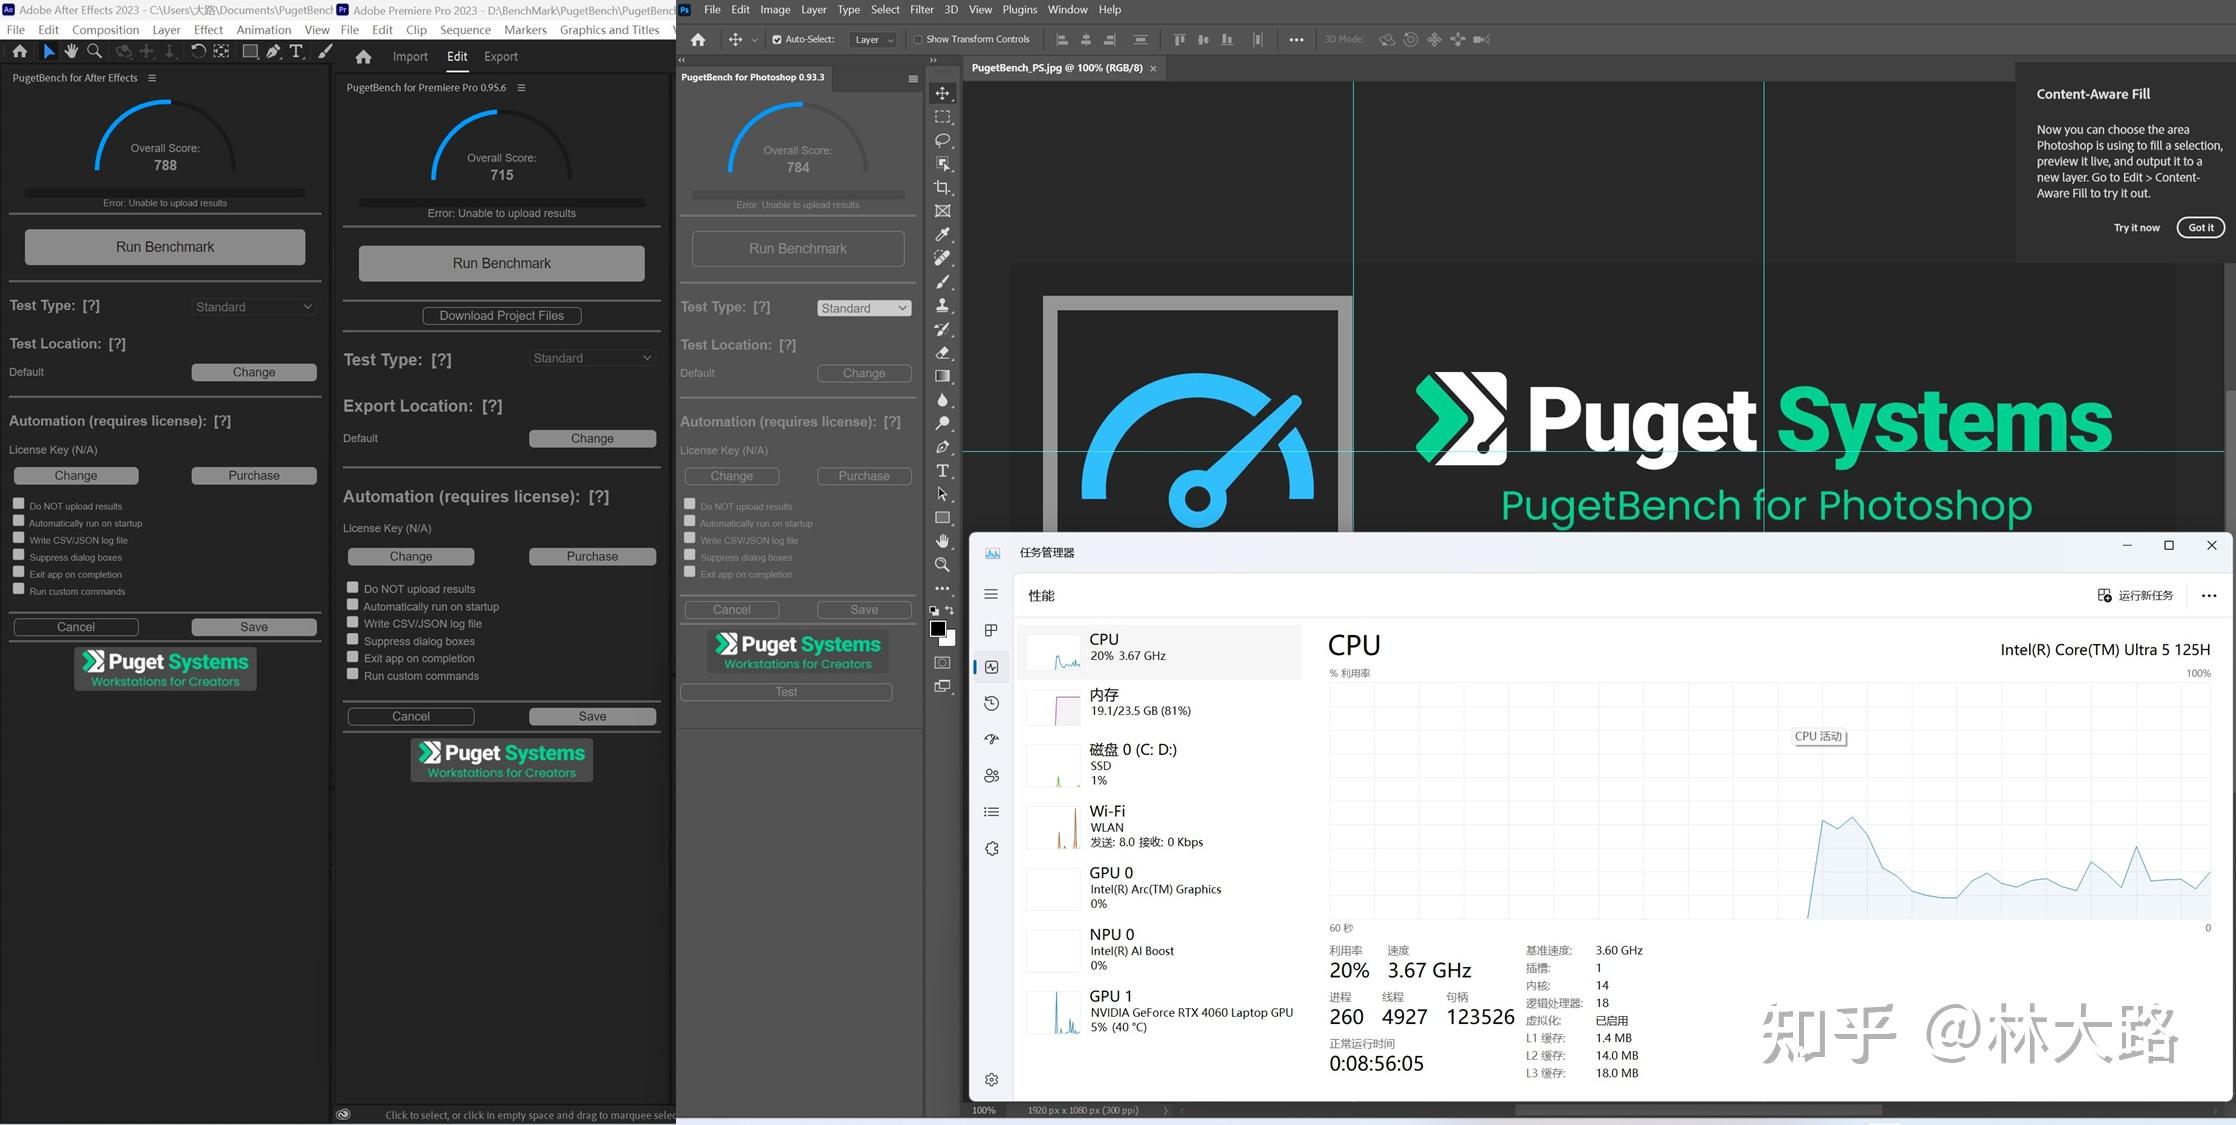Select the Blur tool
Viewport: 2236px width, 1125px height.
click(942, 400)
